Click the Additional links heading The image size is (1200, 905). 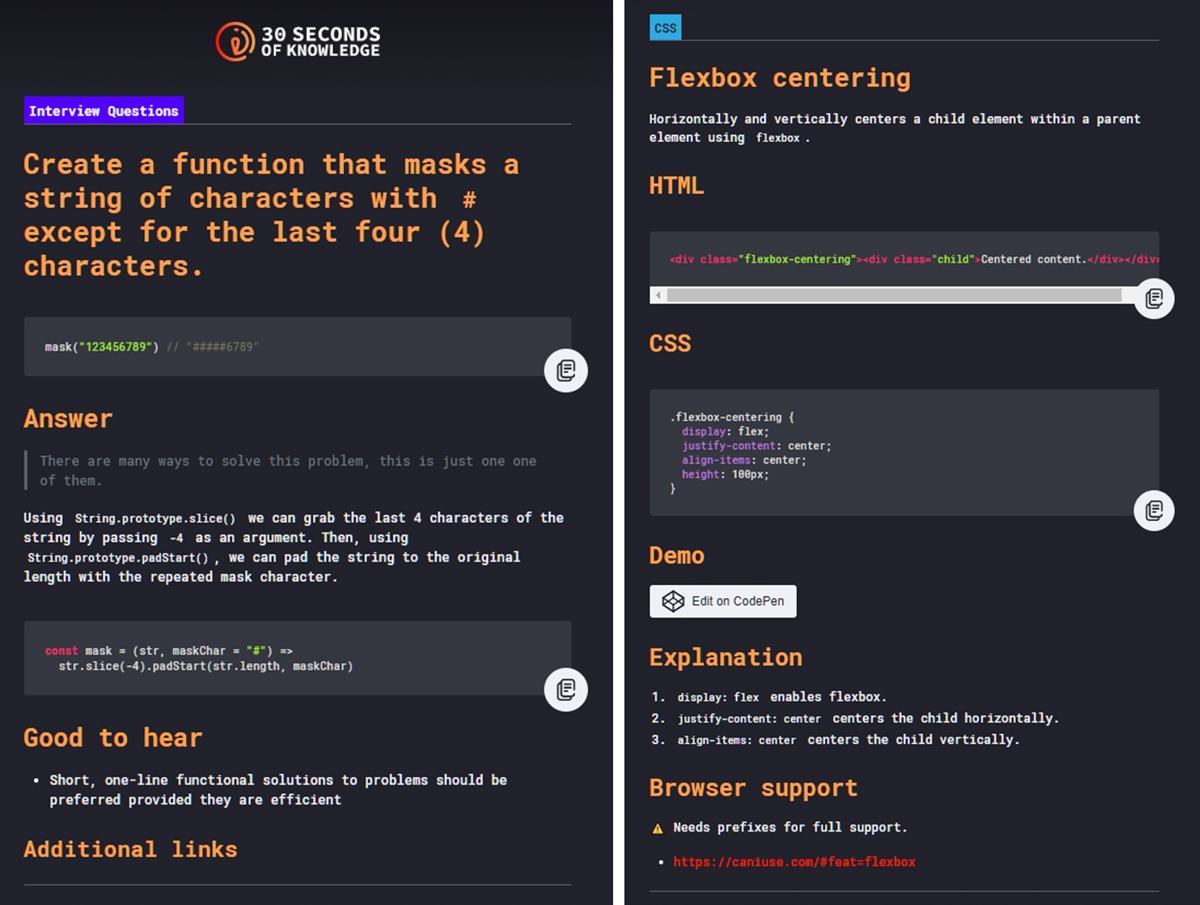[130, 849]
